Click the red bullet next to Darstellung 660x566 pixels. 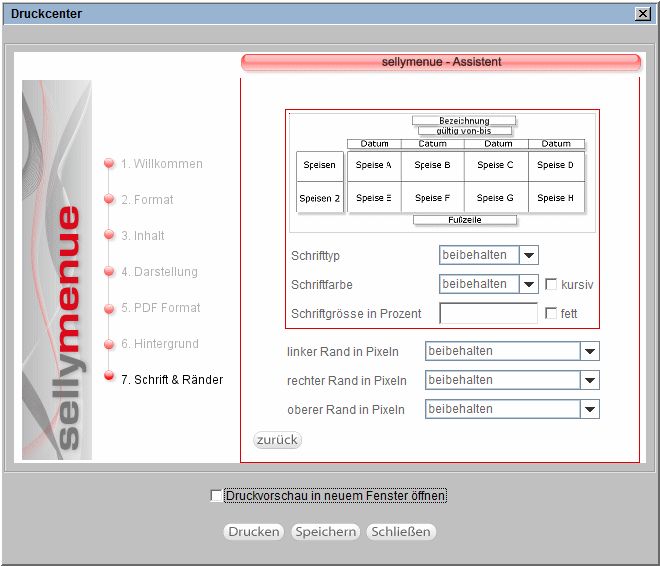coord(109,272)
